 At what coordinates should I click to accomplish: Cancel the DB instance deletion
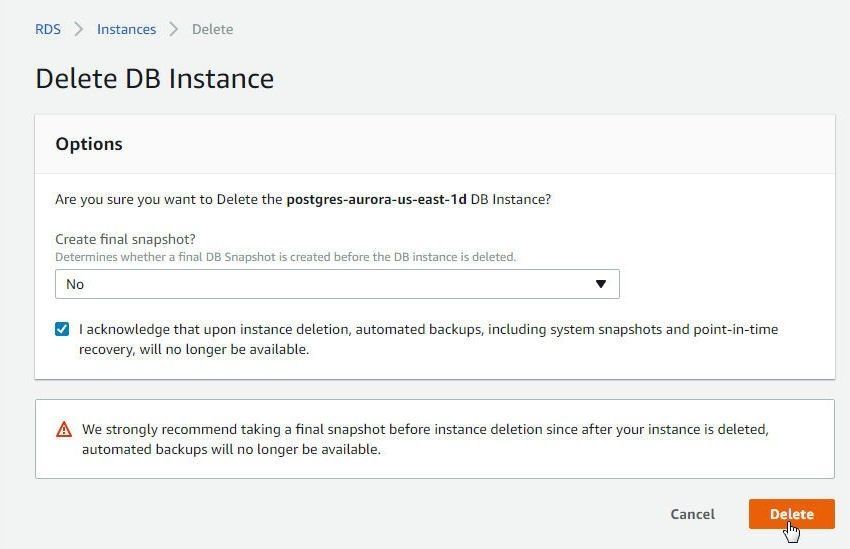[692, 514]
